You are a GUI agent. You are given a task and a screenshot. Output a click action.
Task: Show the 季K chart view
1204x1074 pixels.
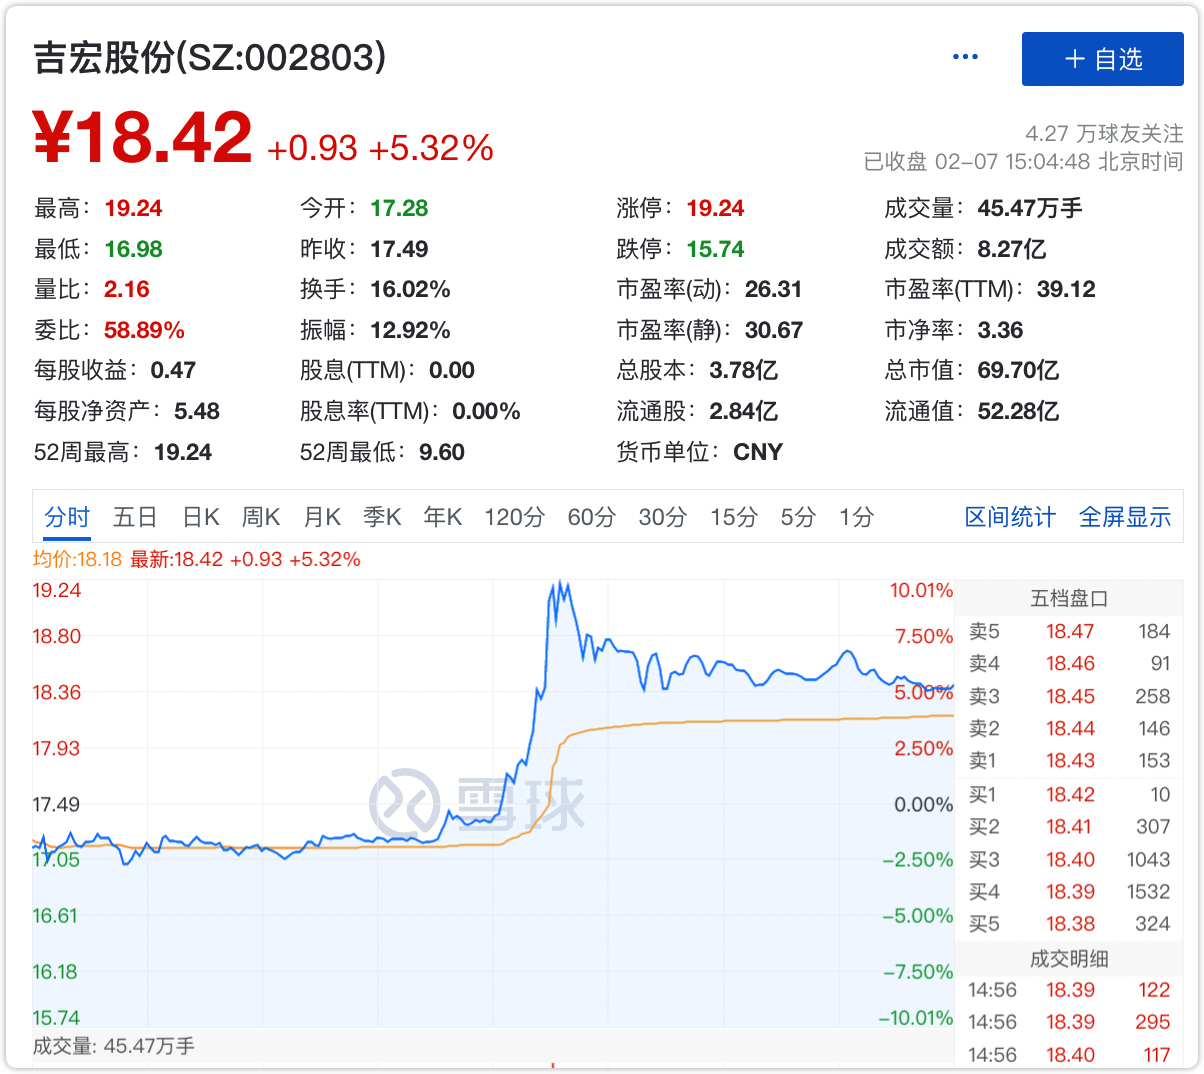point(382,517)
